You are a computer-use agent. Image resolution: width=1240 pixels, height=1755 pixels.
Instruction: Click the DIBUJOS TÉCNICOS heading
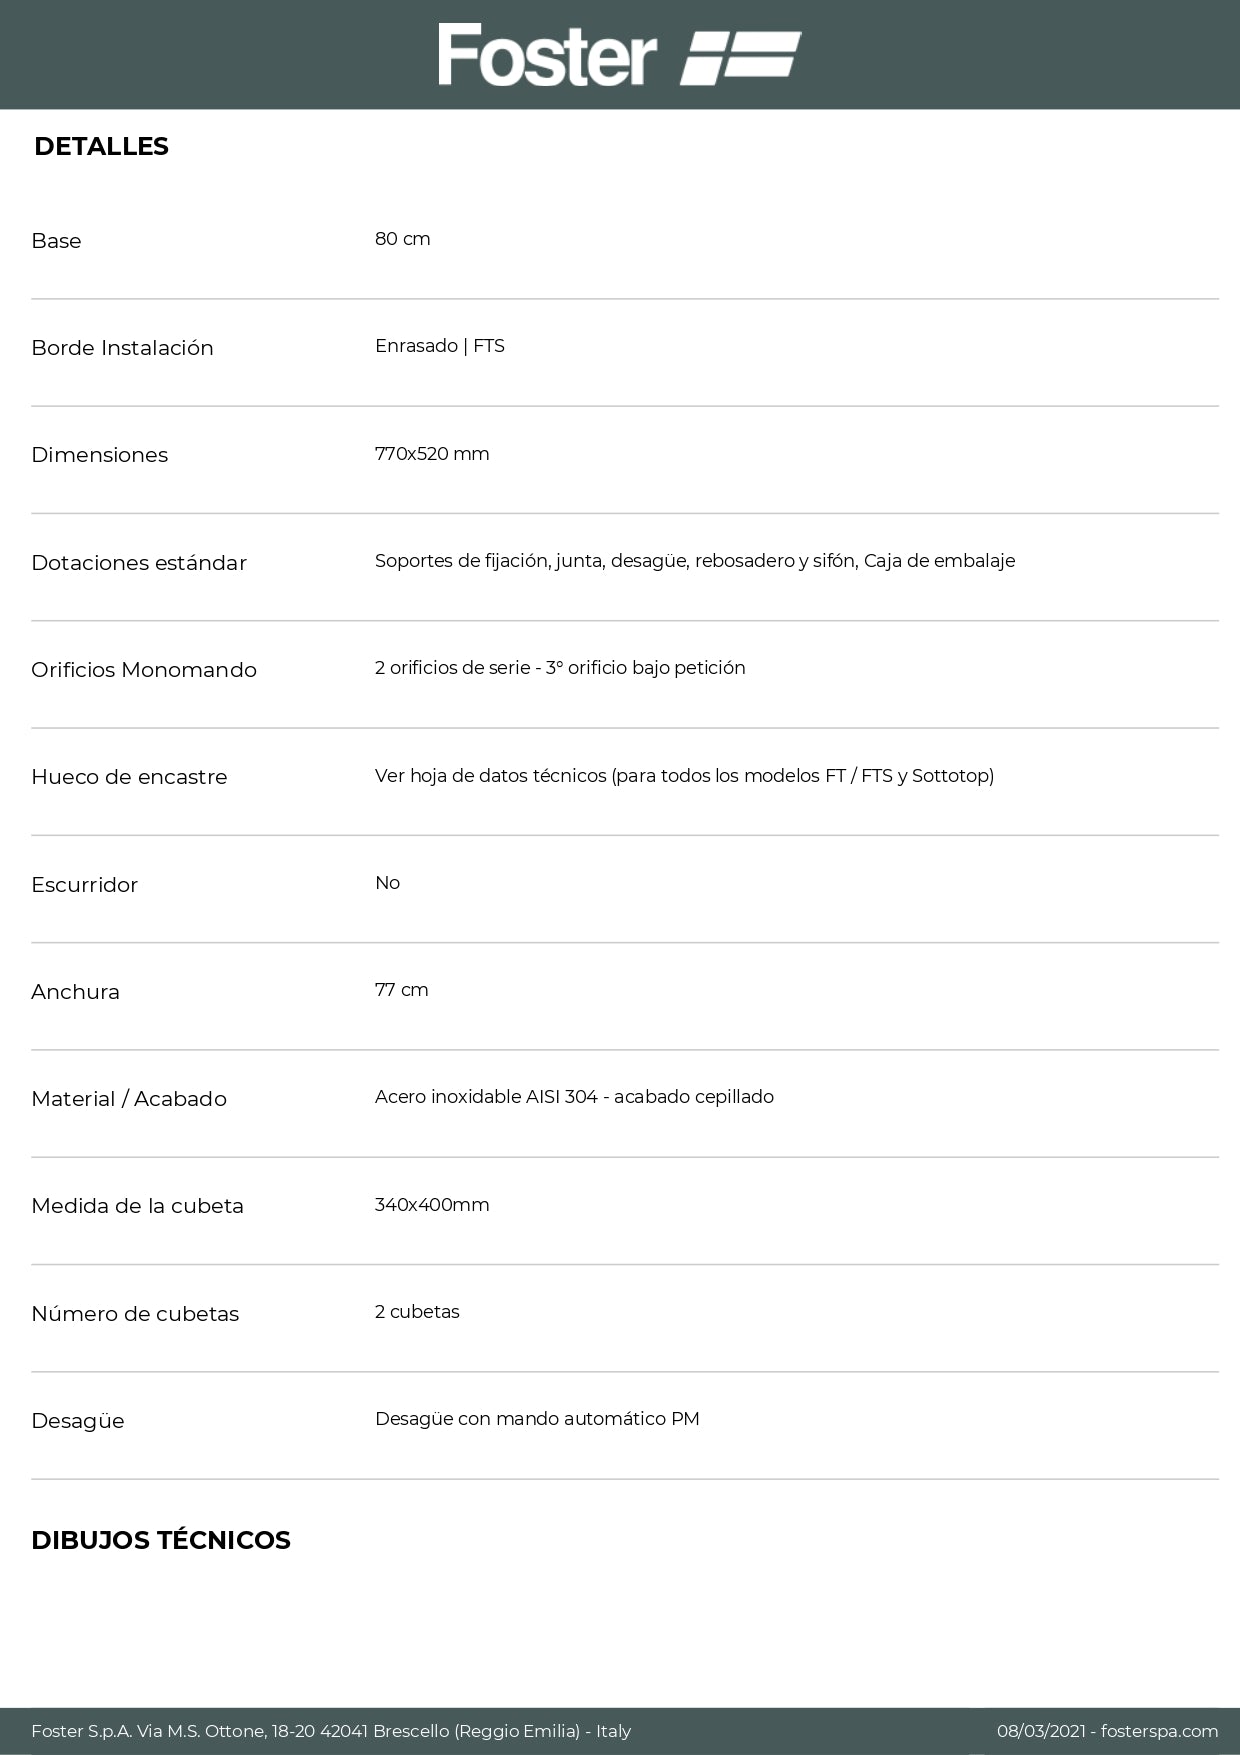coord(161,1540)
